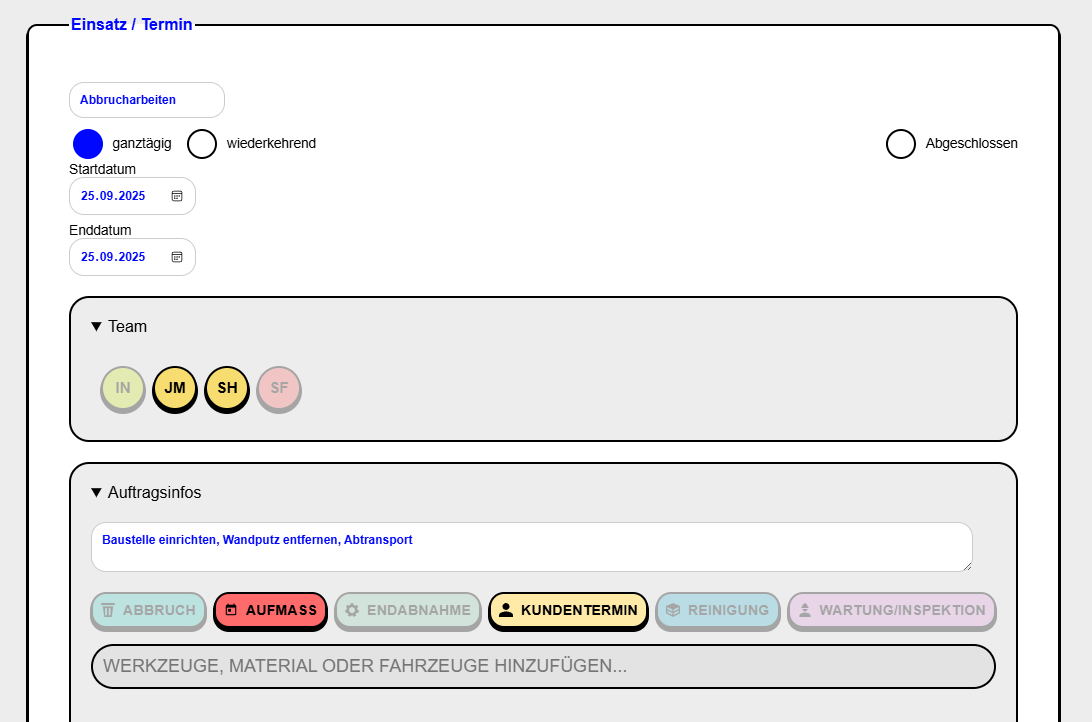
Task: Click the calendar icon on Aufmass chip
Action: pyautogui.click(x=231, y=610)
